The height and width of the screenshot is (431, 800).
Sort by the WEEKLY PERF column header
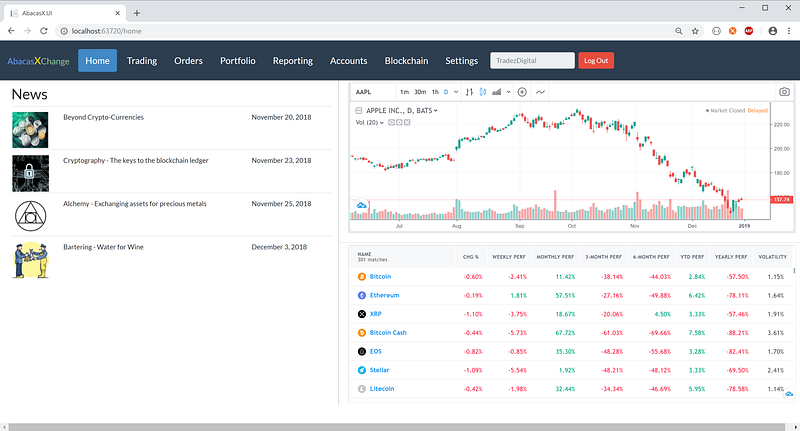coord(509,257)
